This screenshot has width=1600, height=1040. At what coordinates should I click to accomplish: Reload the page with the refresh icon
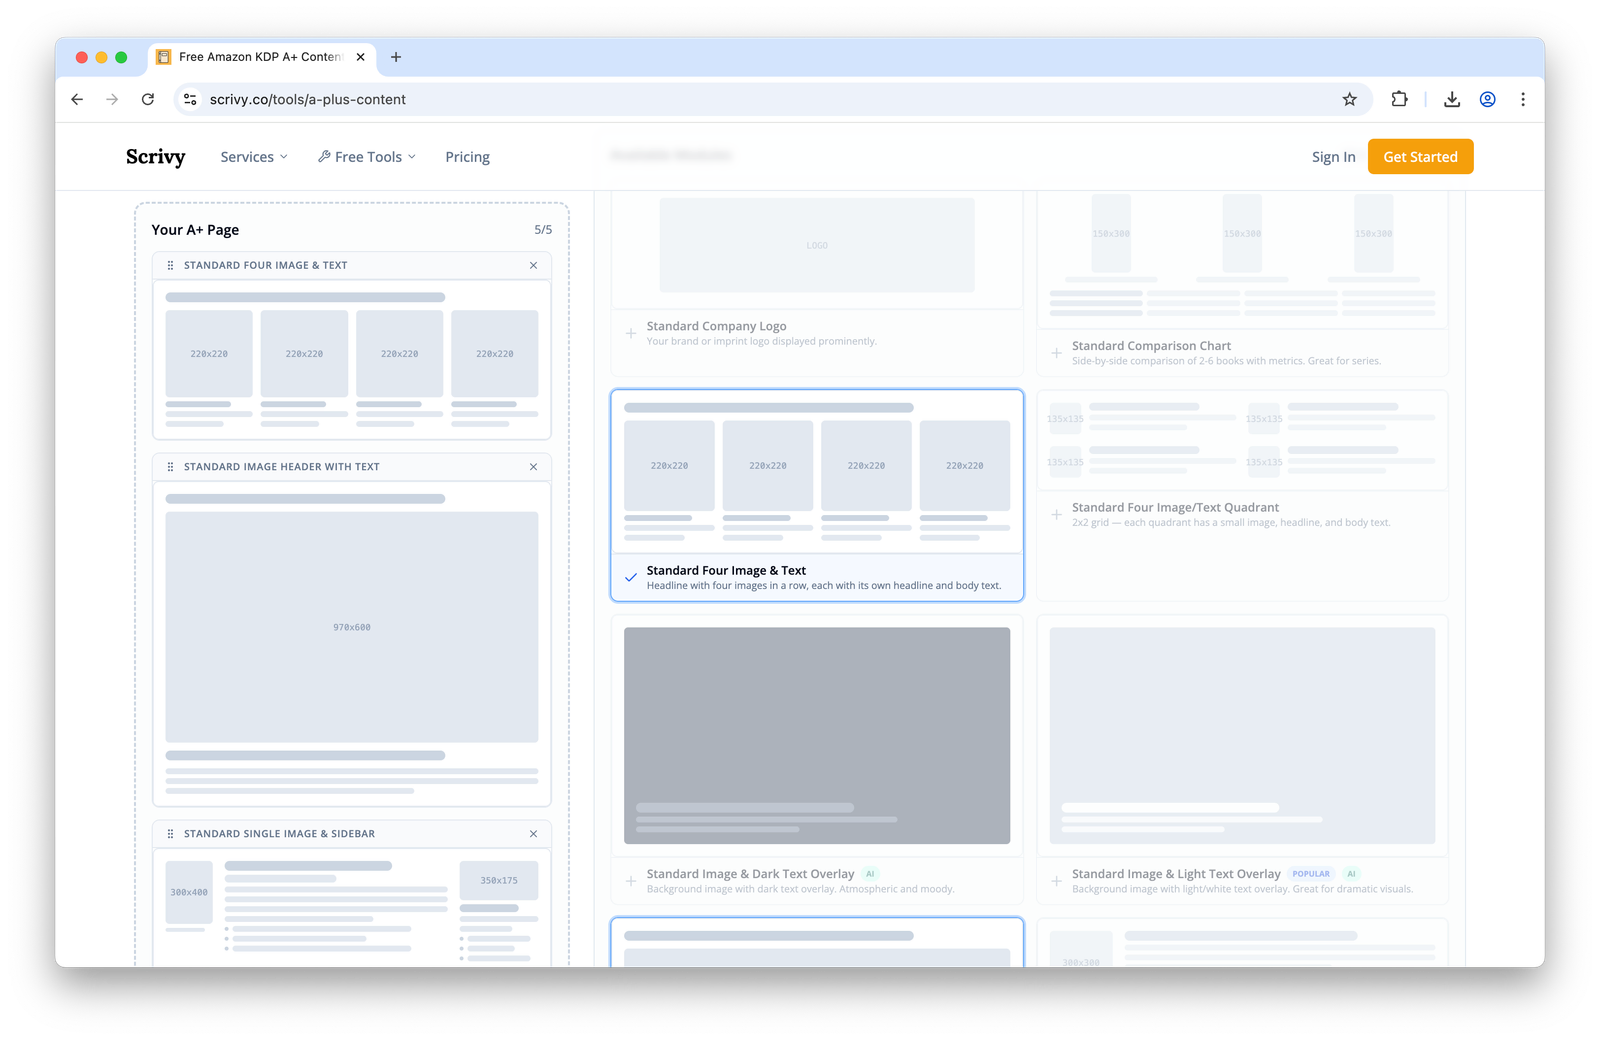tap(148, 99)
